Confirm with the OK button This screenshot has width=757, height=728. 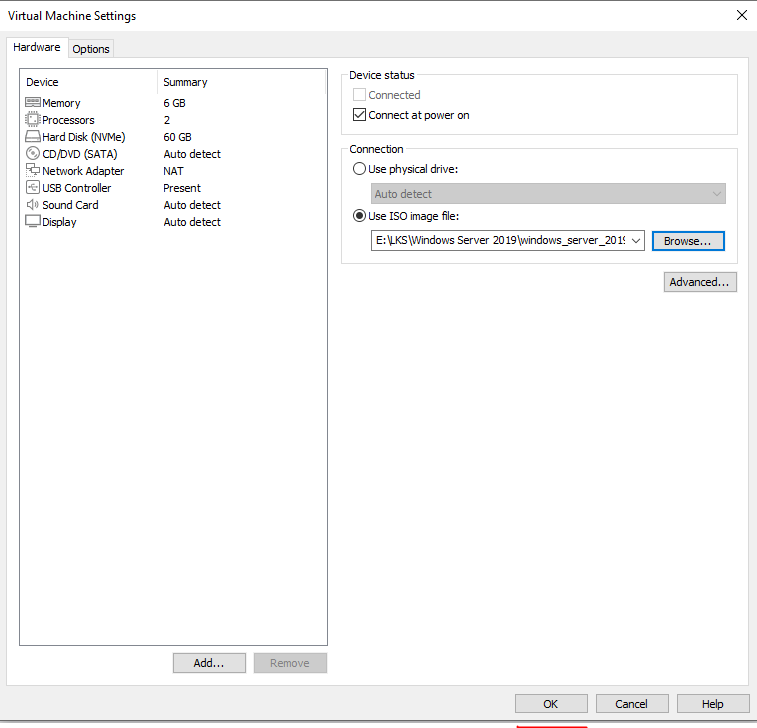pyautogui.click(x=551, y=704)
